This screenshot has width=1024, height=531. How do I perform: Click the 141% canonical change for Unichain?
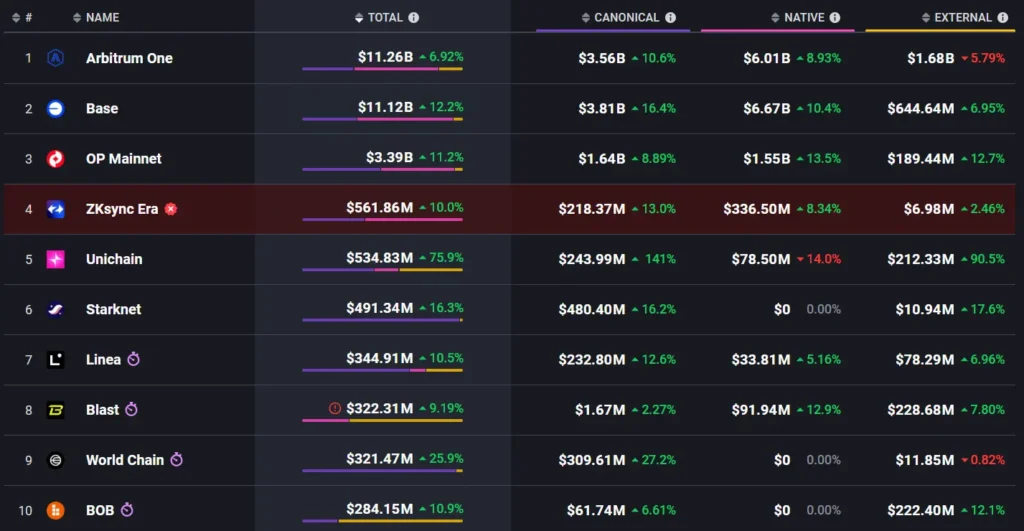[654, 259]
